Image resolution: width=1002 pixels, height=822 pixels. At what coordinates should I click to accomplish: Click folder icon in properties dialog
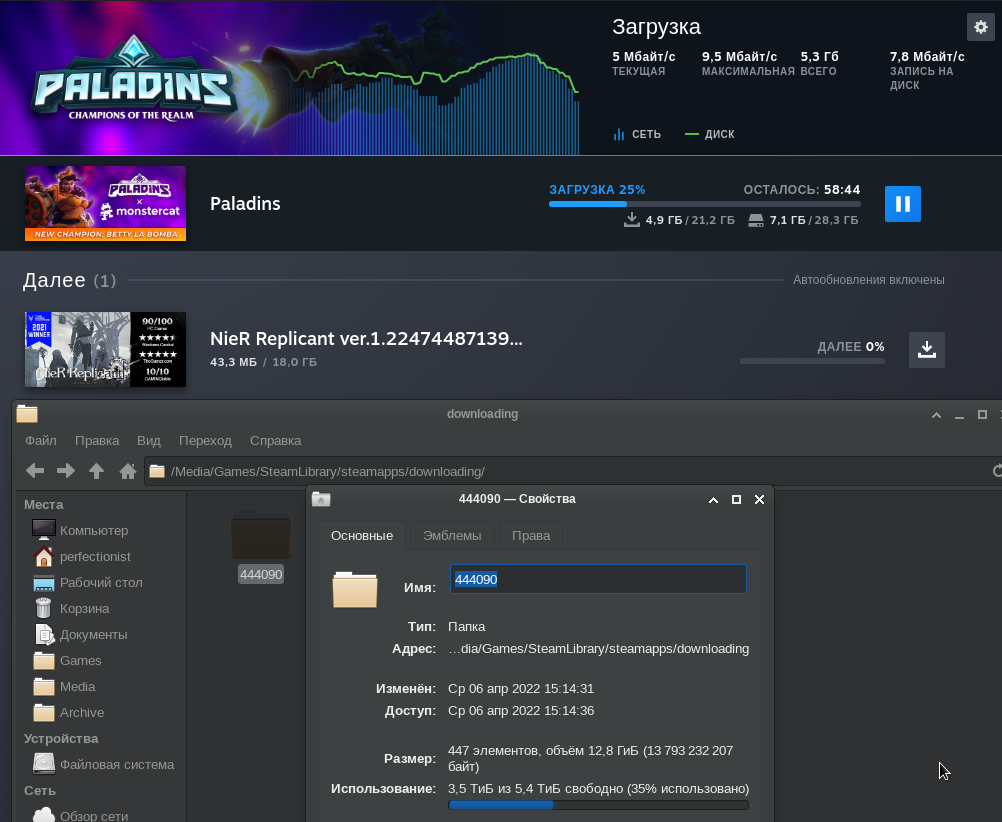[x=355, y=589]
